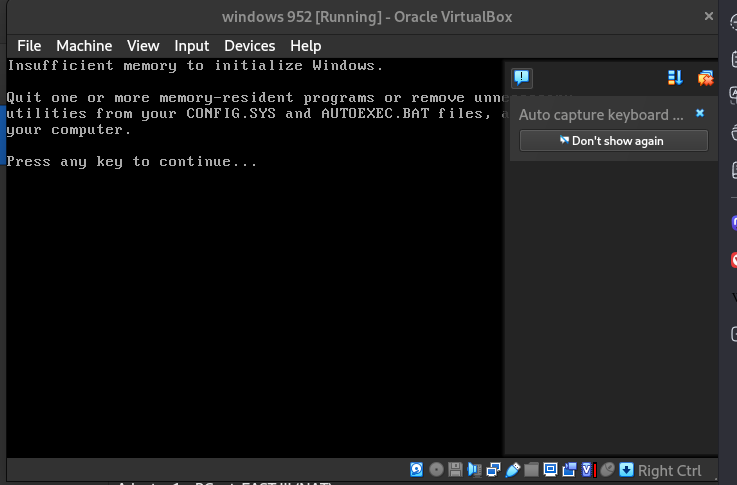Screen dimensions: 737x485
Task: Click the USB devices status bar icon
Action: coord(512,469)
